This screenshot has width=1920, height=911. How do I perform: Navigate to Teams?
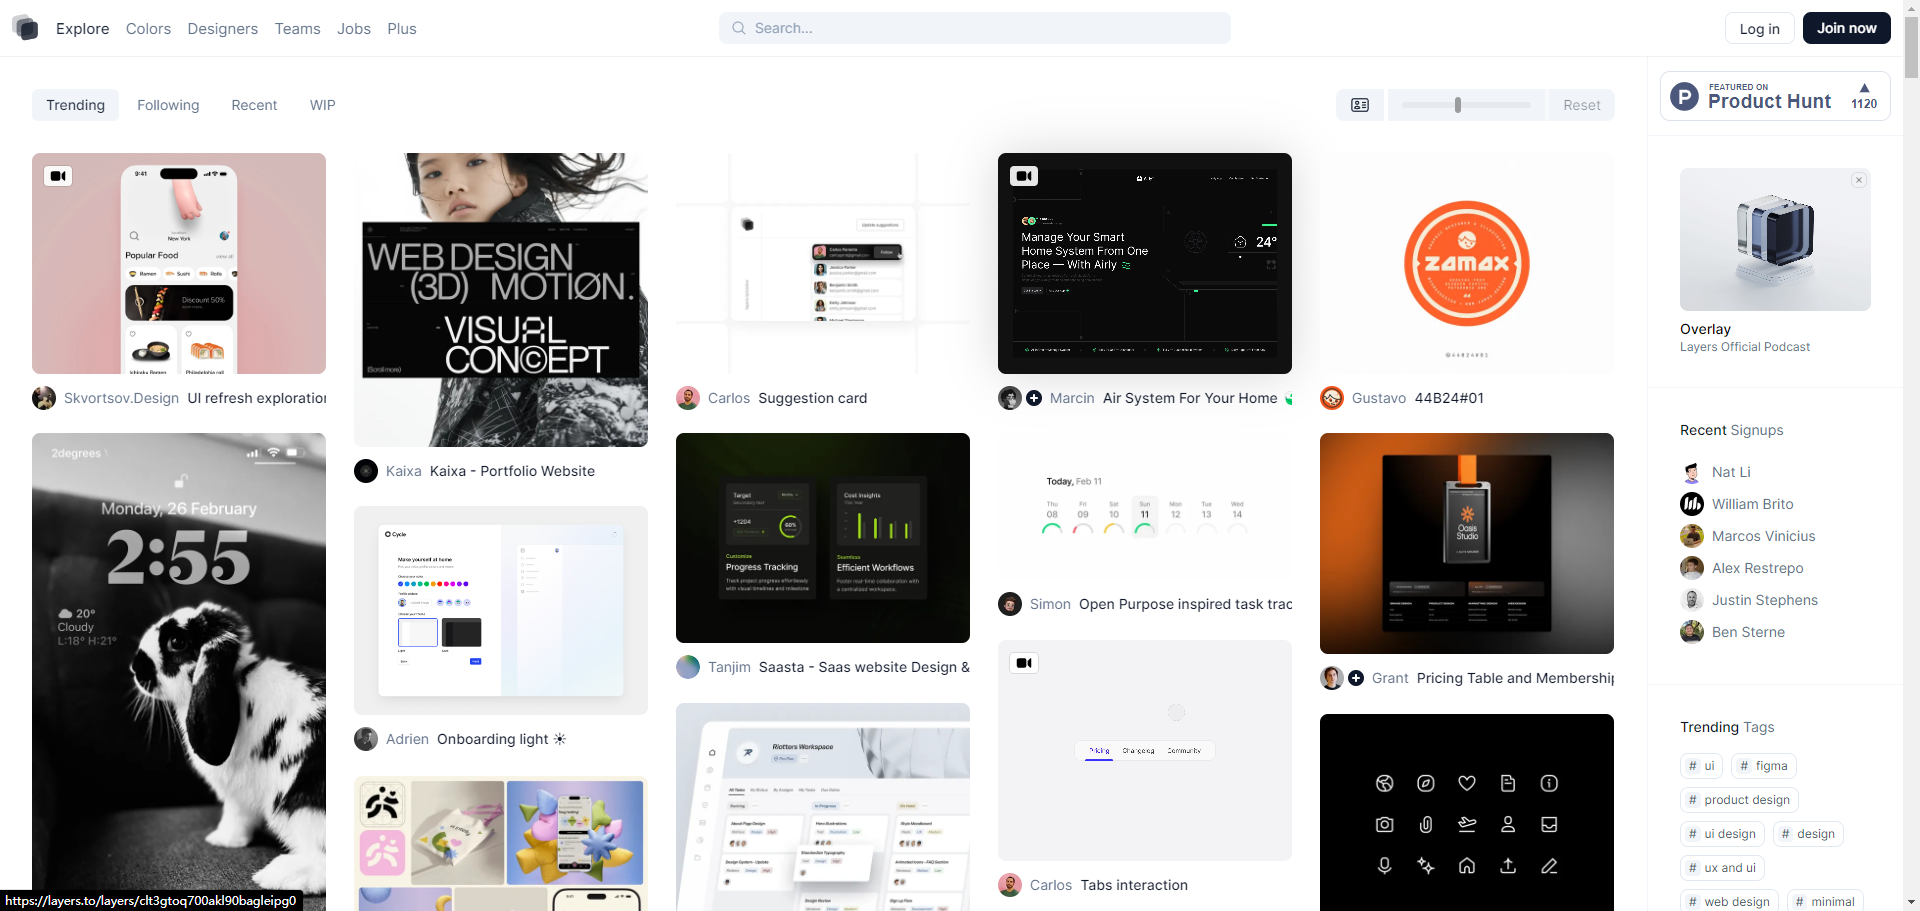click(x=298, y=29)
